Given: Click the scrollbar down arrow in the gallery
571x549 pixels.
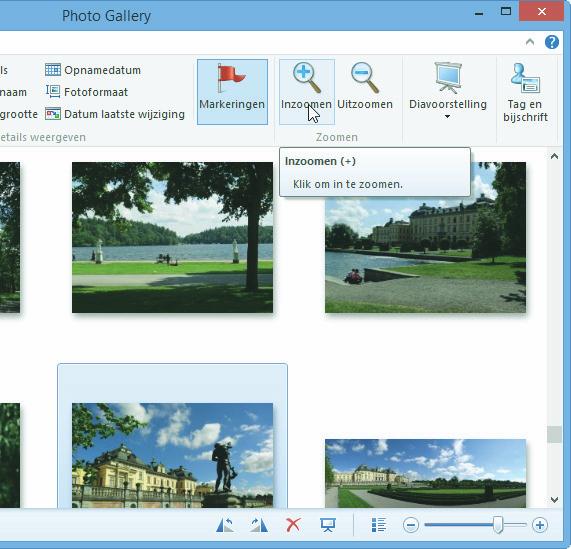Looking at the screenshot, I should coord(554,500).
